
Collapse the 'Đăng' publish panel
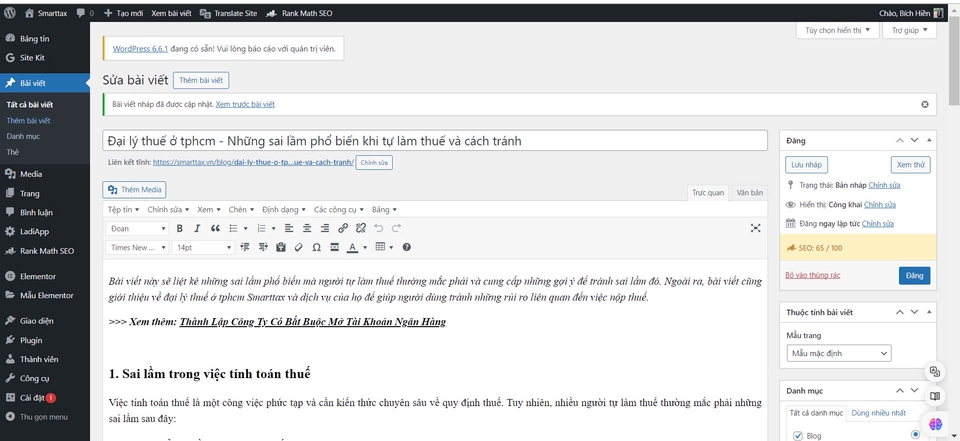[929, 140]
